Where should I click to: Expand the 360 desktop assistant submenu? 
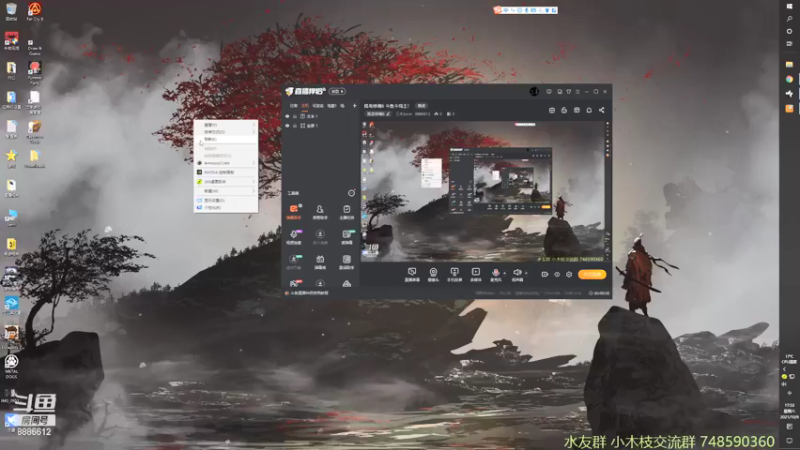(226, 182)
